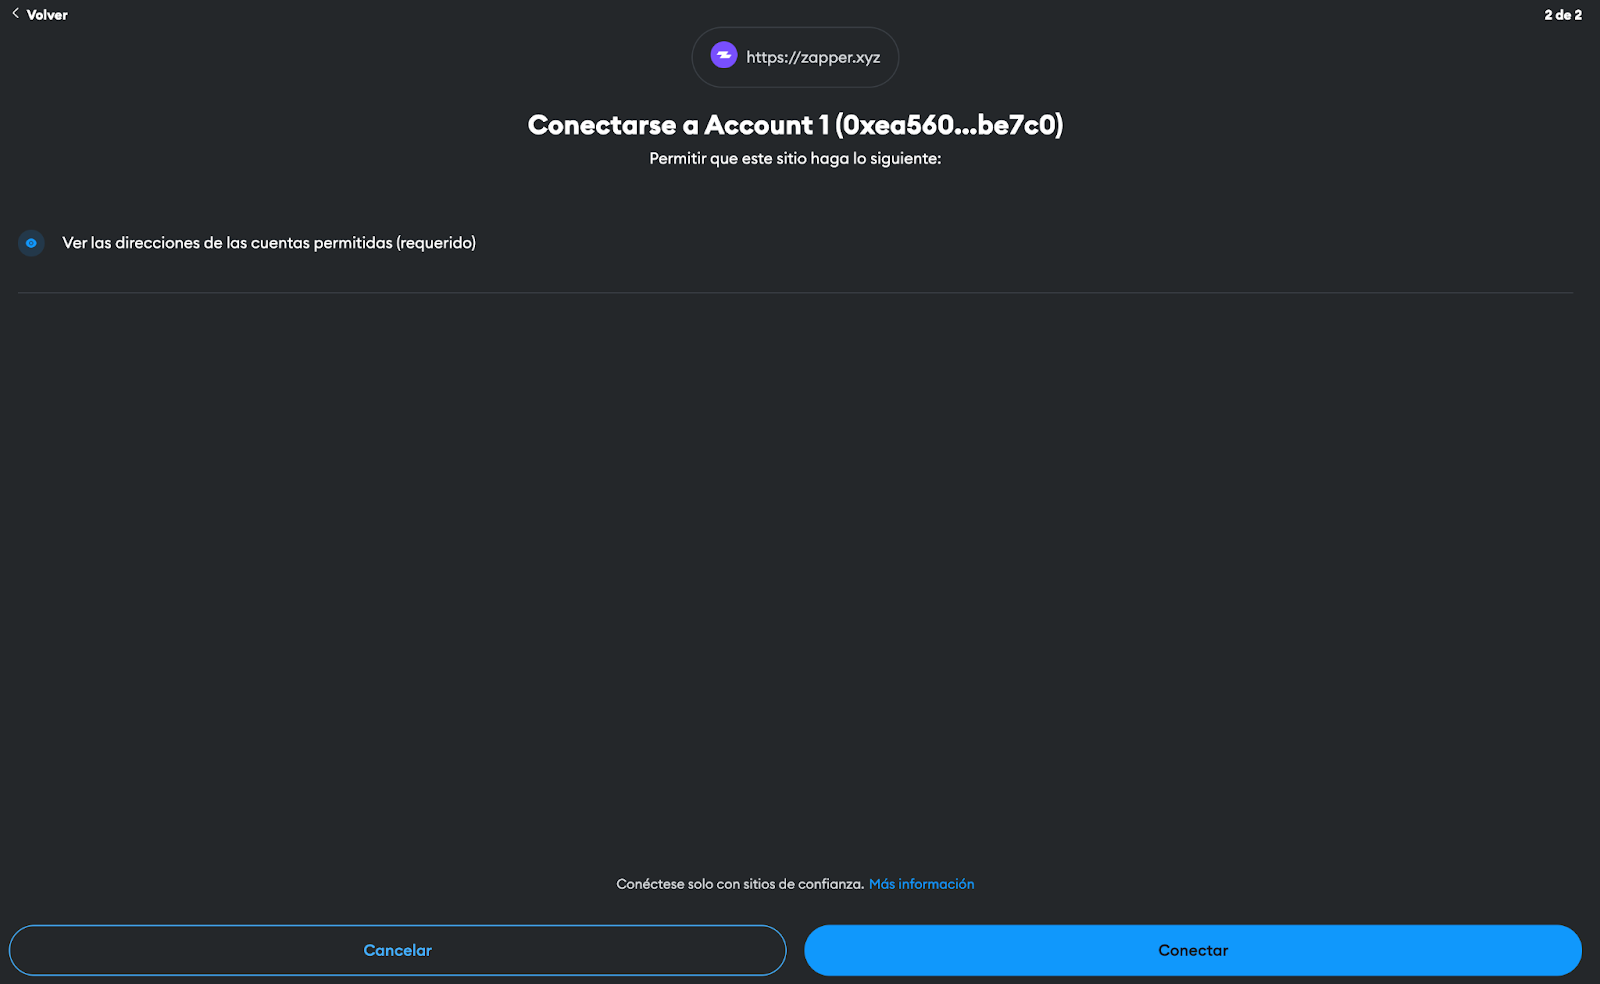Image resolution: width=1600 pixels, height=984 pixels.
Task: Click the 'Account 1' name in the title
Action: [x=767, y=125]
